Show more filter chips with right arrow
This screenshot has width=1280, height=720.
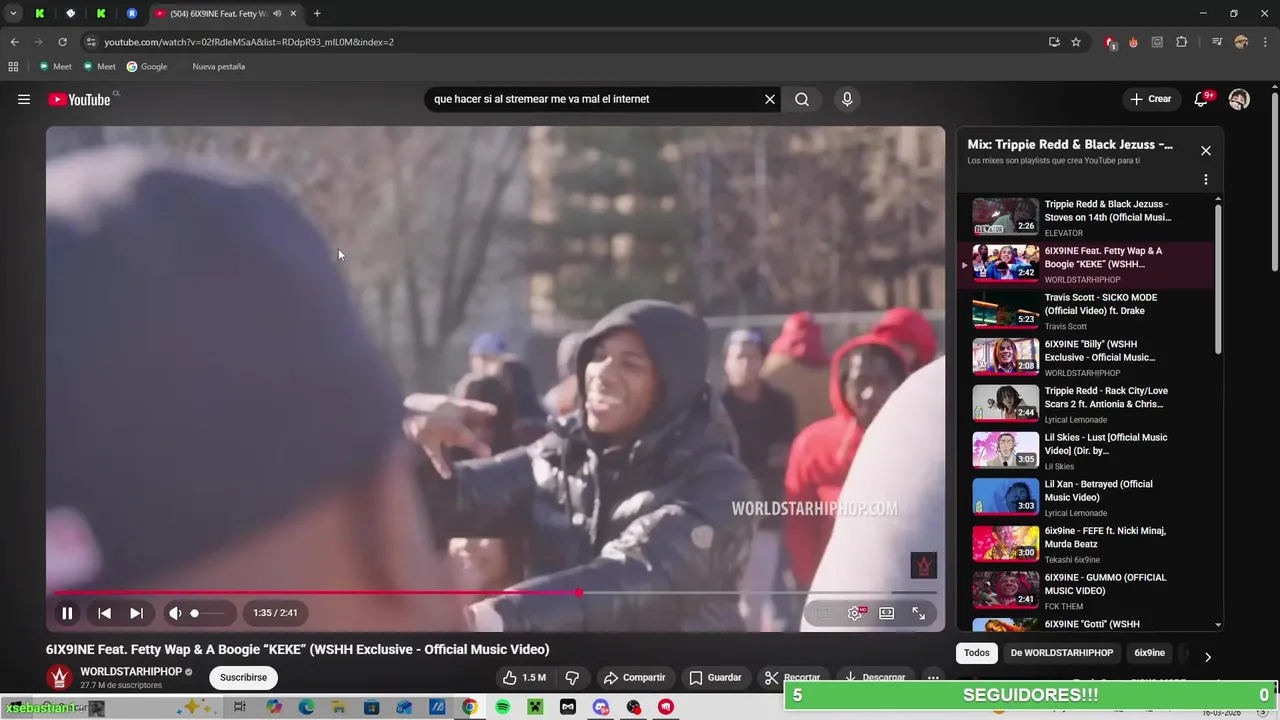[1207, 657]
